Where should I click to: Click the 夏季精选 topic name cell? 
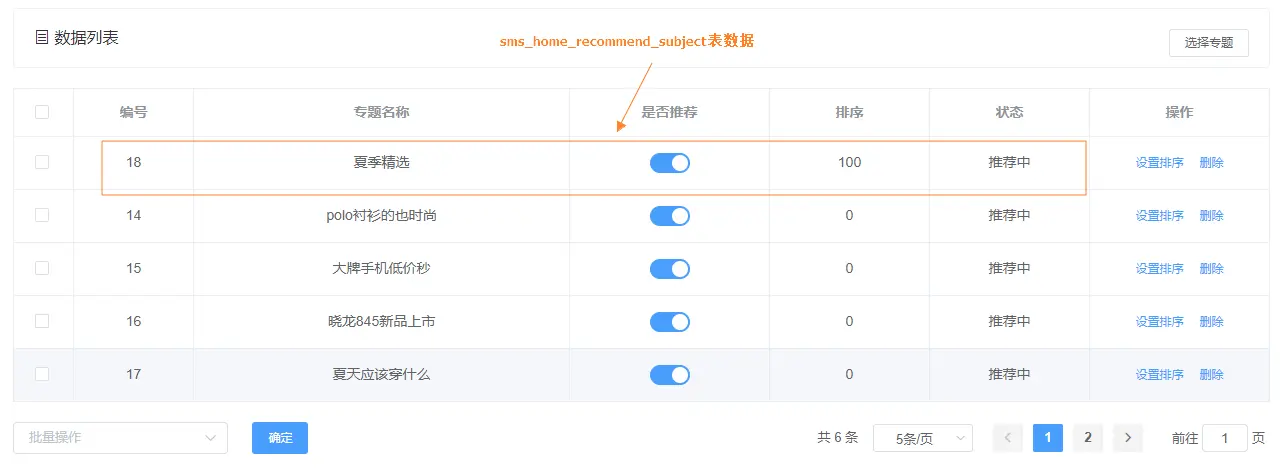tap(382, 162)
